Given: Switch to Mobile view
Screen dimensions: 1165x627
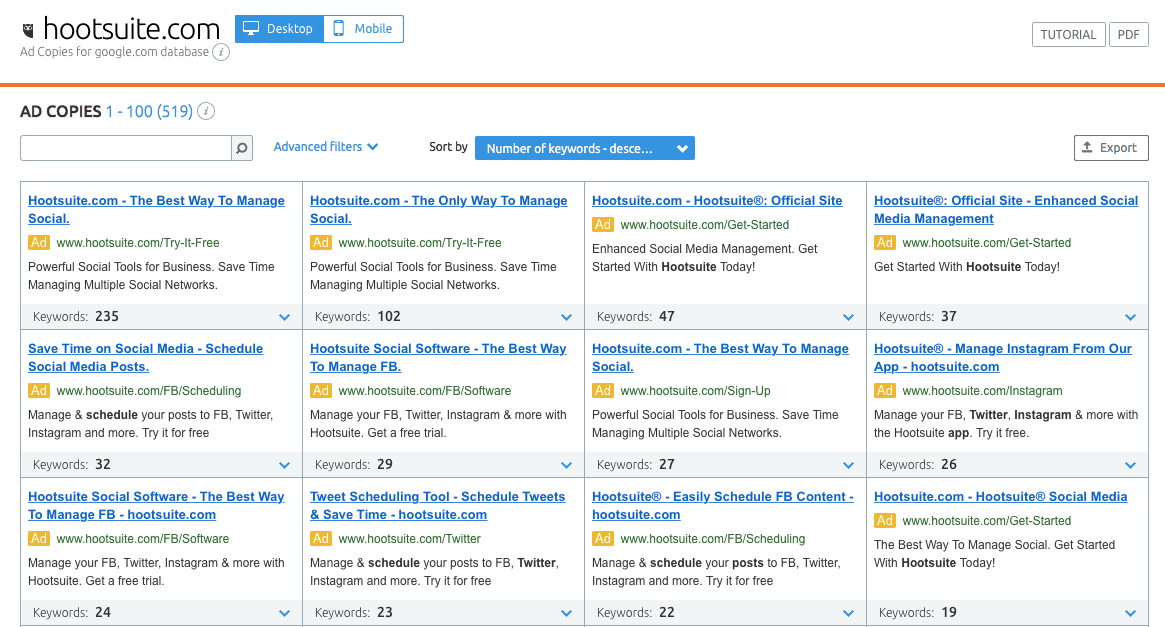Looking at the screenshot, I should 363,29.
